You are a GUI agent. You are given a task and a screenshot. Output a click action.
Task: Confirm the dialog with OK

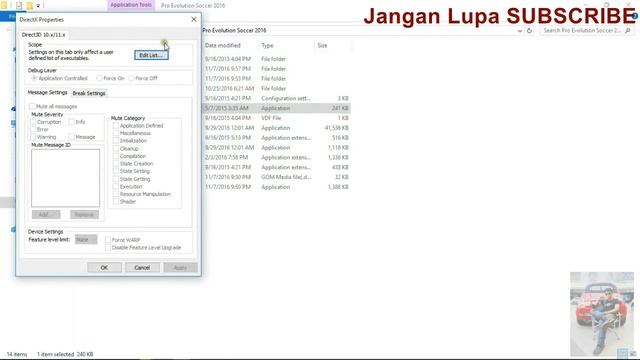coord(104,267)
